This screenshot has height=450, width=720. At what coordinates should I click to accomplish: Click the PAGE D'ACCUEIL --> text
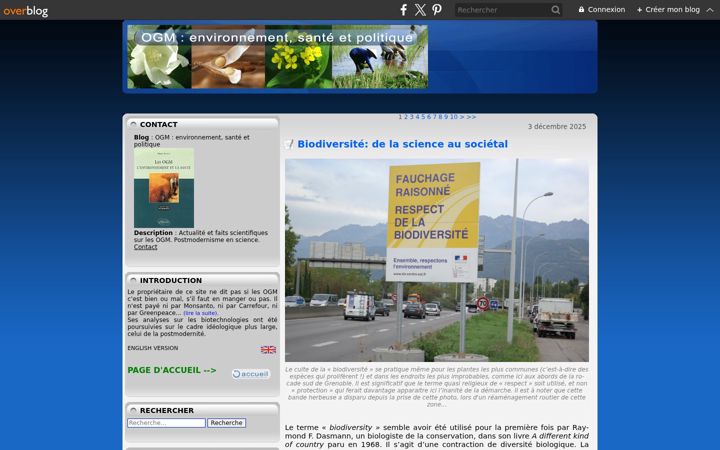[172, 370]
